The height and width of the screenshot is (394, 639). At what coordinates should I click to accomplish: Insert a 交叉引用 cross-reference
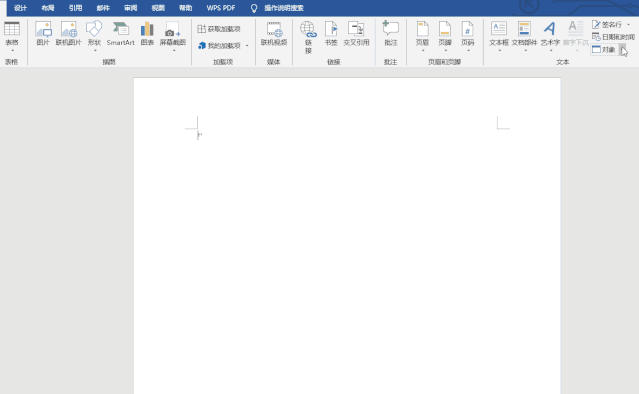pyautogui.click(x=356, y=33)
